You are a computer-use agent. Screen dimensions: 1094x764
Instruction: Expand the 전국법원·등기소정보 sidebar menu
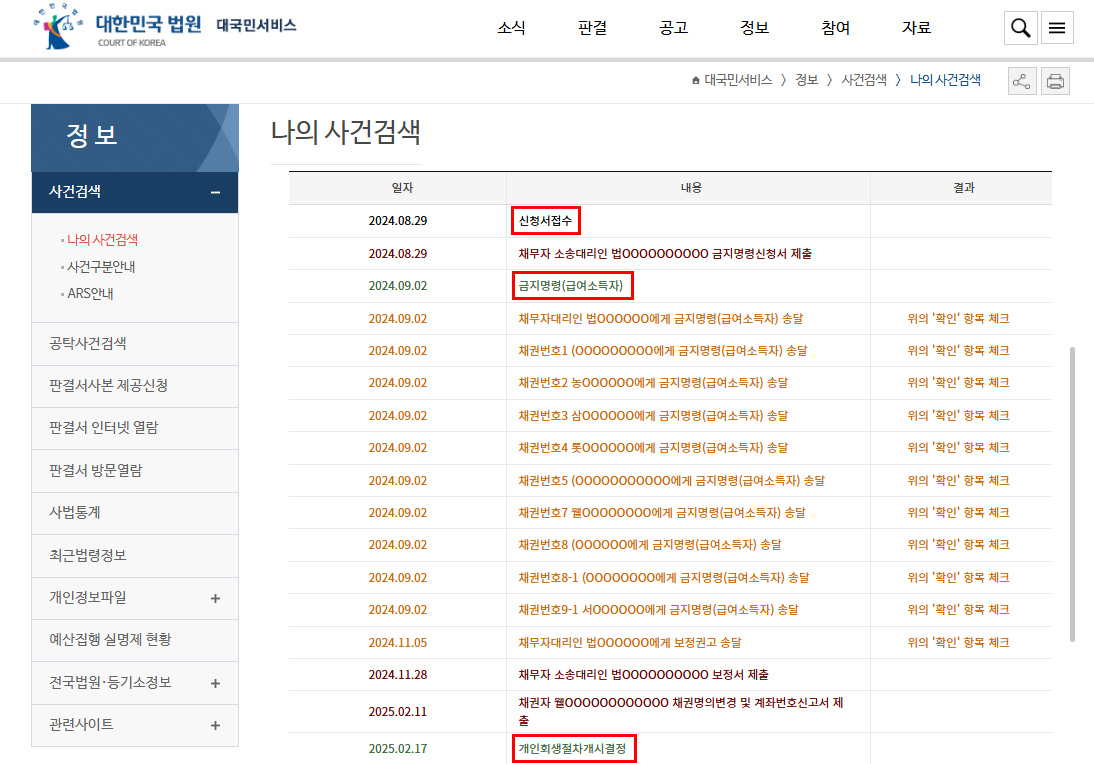[215, 683]
